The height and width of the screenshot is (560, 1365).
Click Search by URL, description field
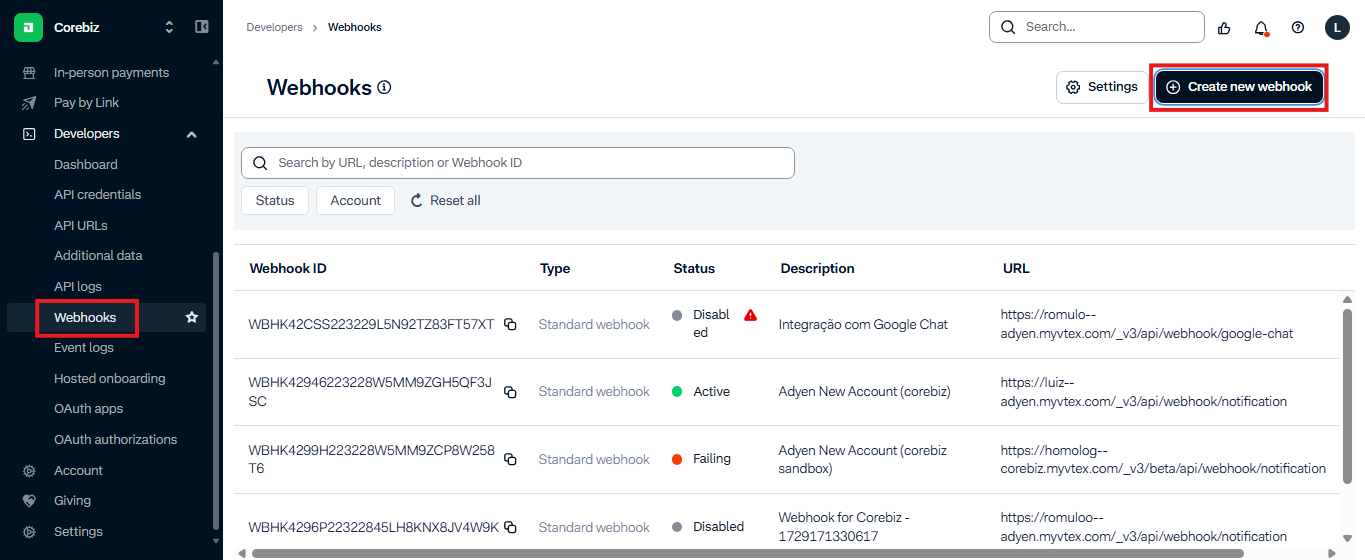point(518,163)
